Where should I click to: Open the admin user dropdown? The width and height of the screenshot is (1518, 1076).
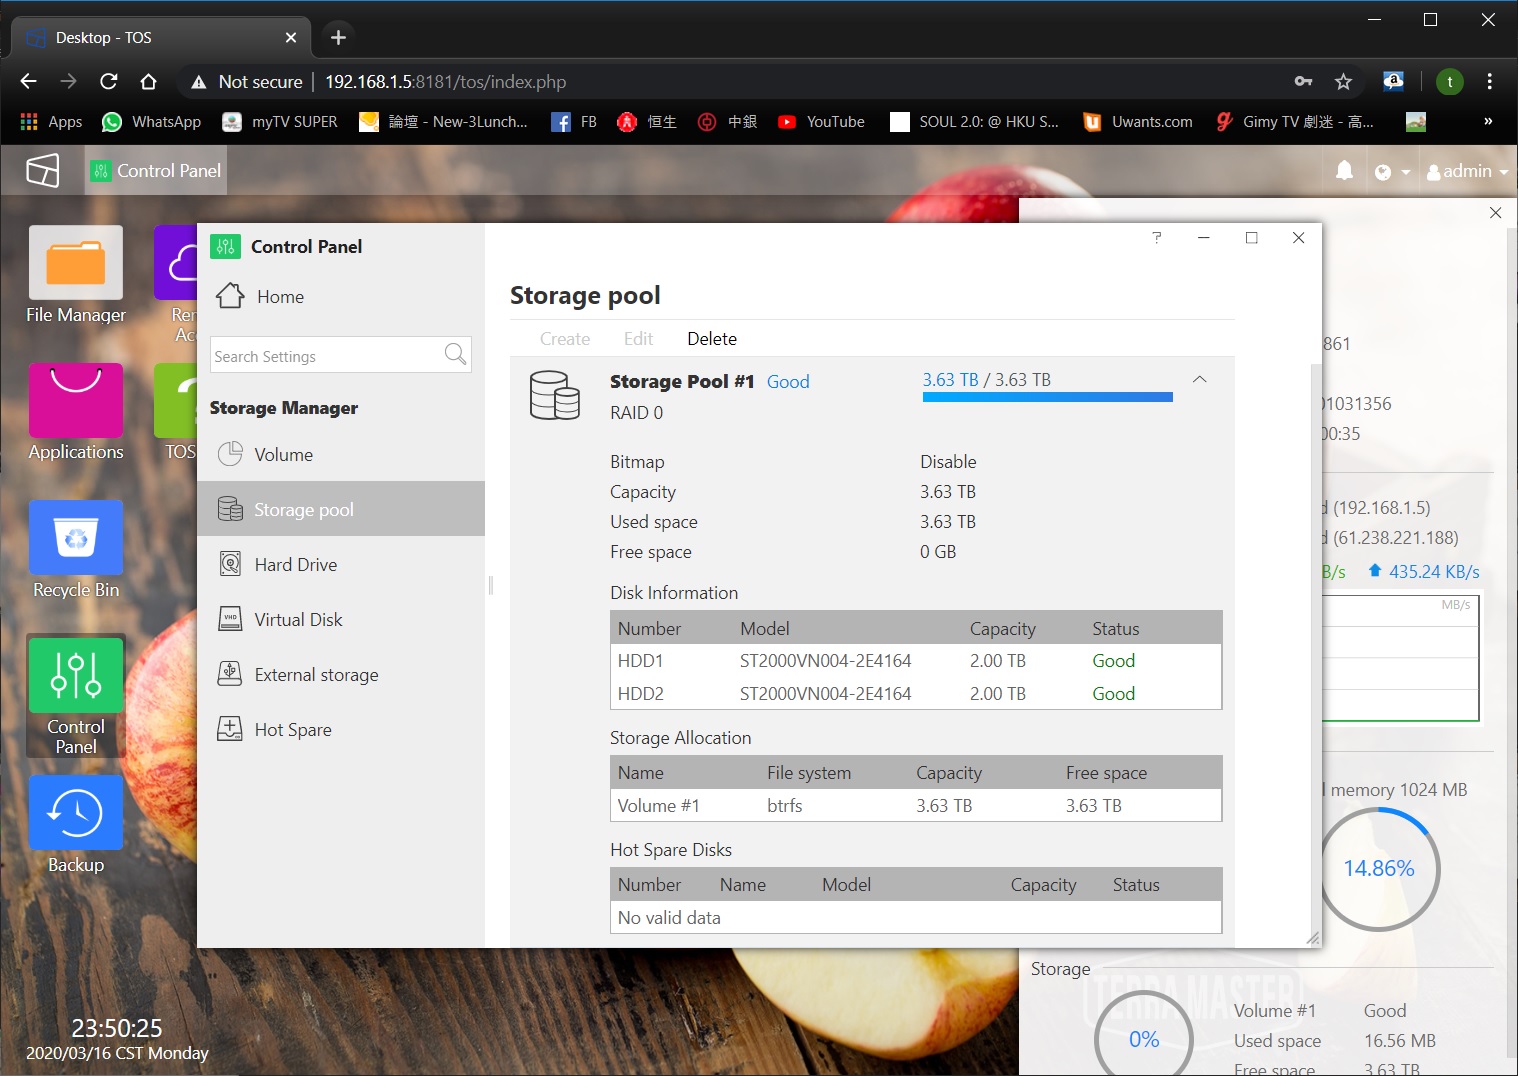[x=1467, y=171]
